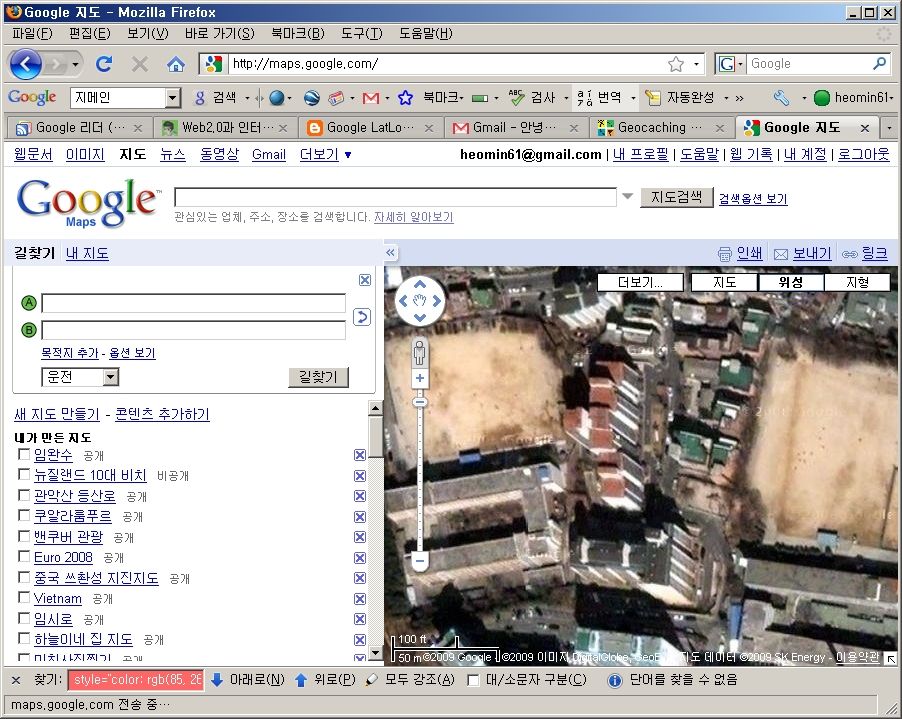Enable the 관악산 등산로 map checkbox
Viewport: 902px width, 719px height.
click(x=24, y=495)
